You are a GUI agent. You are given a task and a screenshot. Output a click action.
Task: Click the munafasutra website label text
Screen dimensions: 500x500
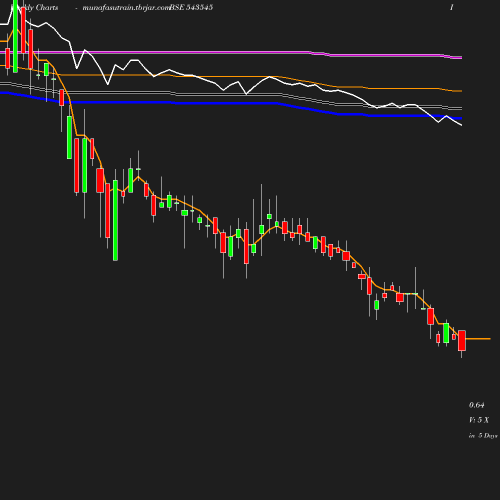coord(126,8)
